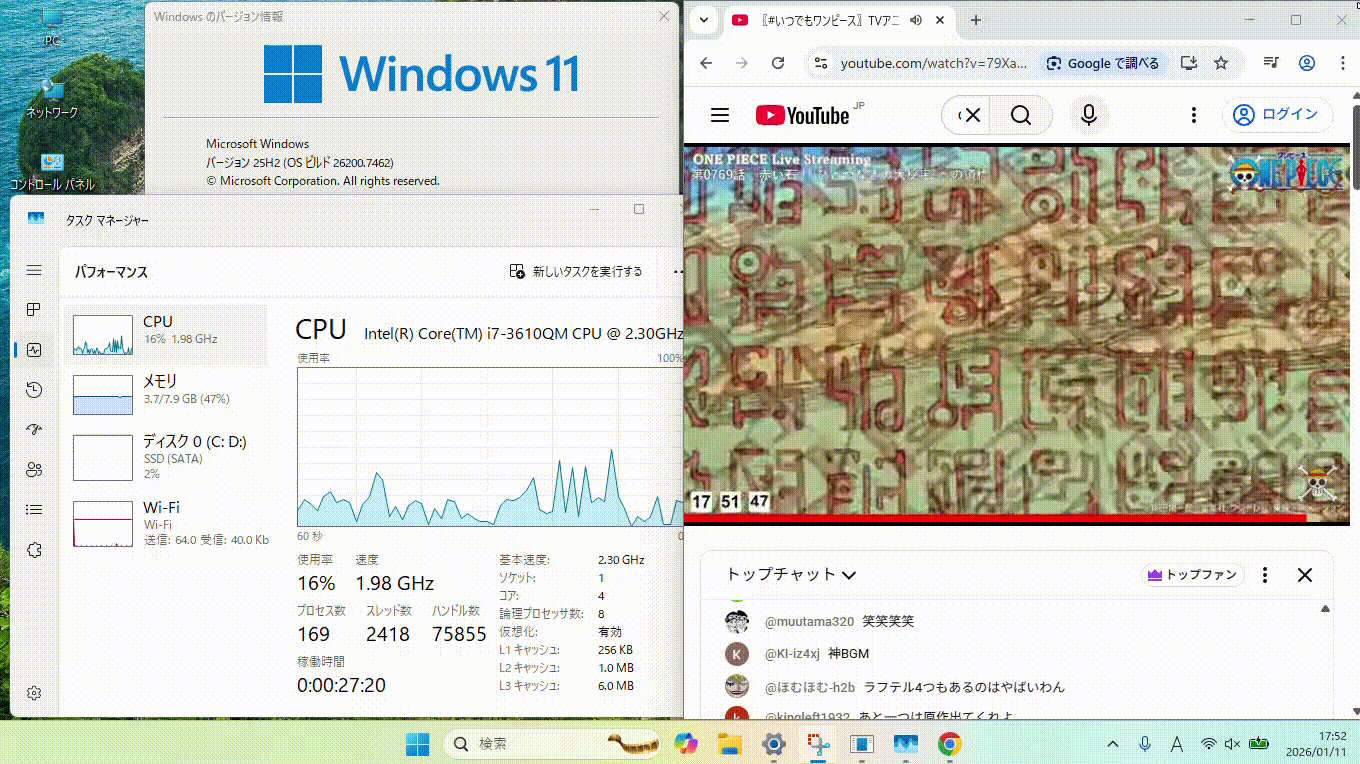
Task: Open Processes view in Task Manager sidebar
Action: [x=33, y=310]
